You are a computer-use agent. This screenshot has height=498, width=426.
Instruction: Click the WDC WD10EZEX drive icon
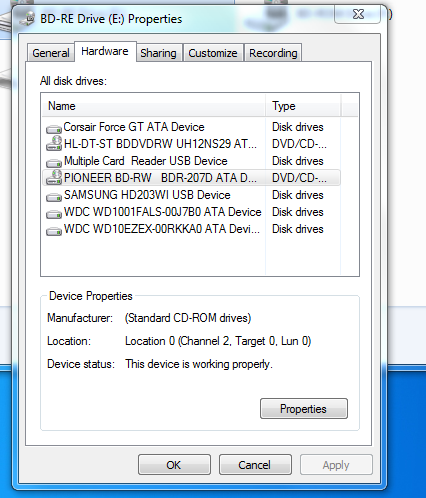point(54,230)
